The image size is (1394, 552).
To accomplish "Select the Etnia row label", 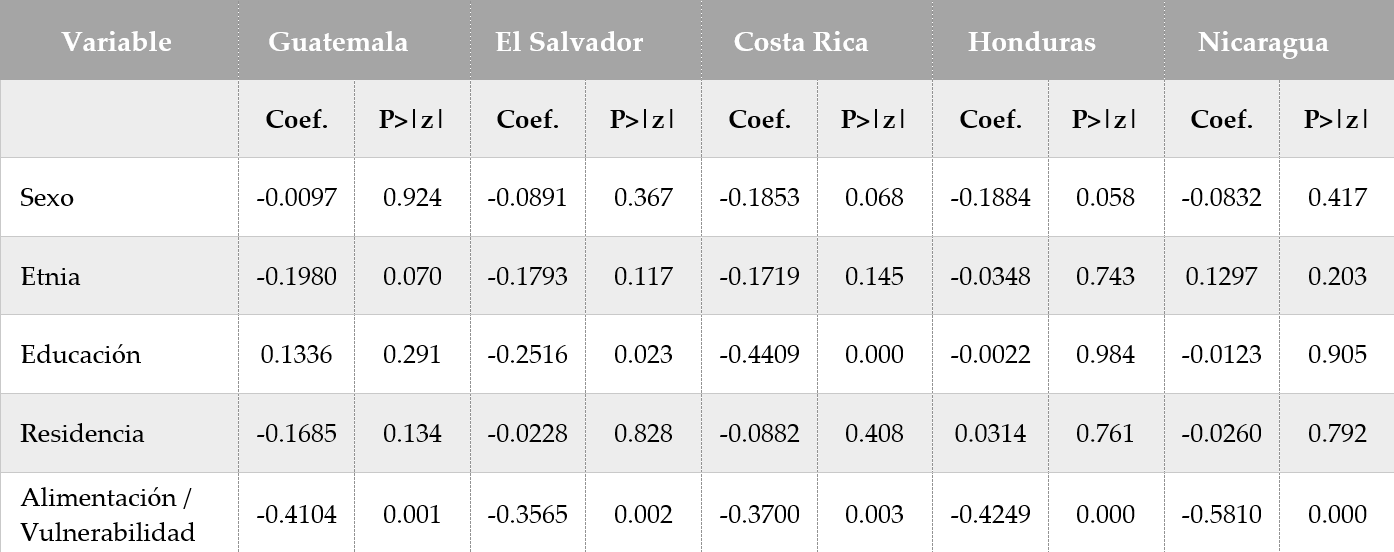I will coord(49,276).
